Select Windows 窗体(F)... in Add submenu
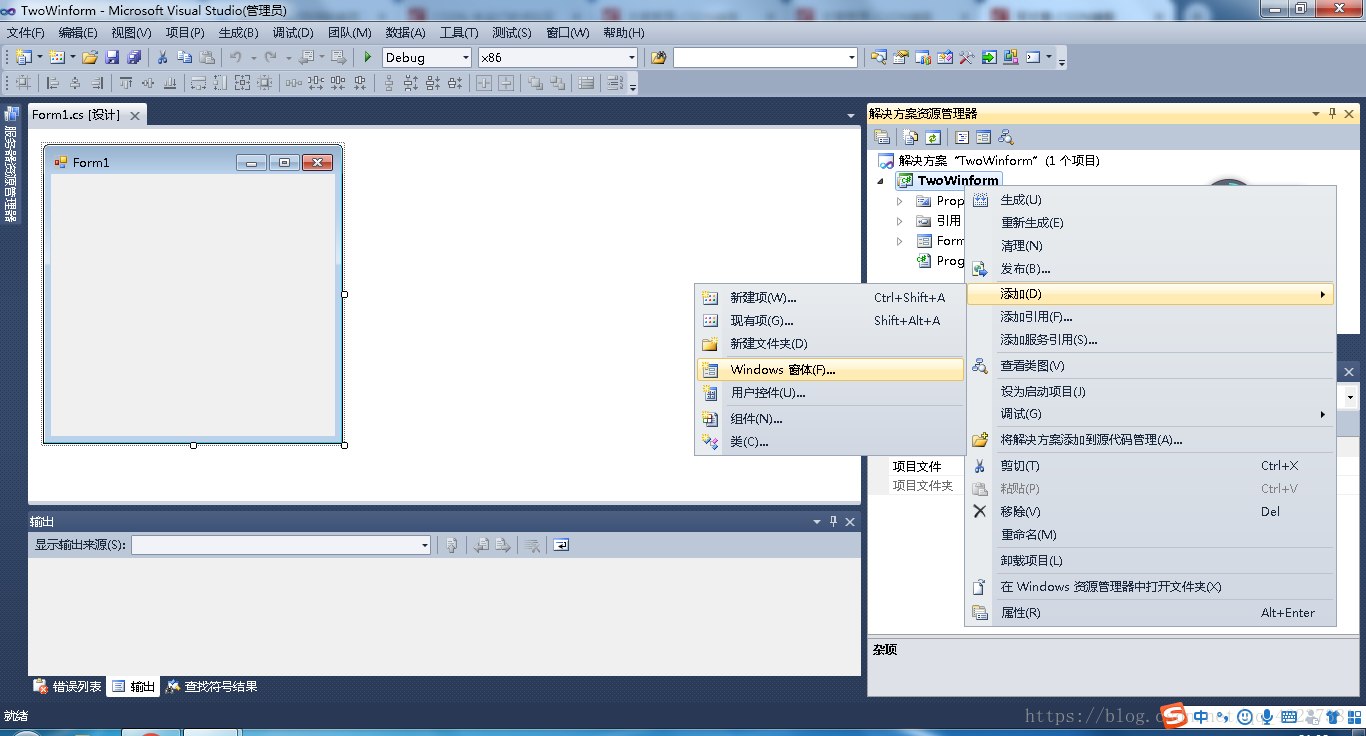The width and height of the screenshot is (1366, 736). (x=830, y=370)
